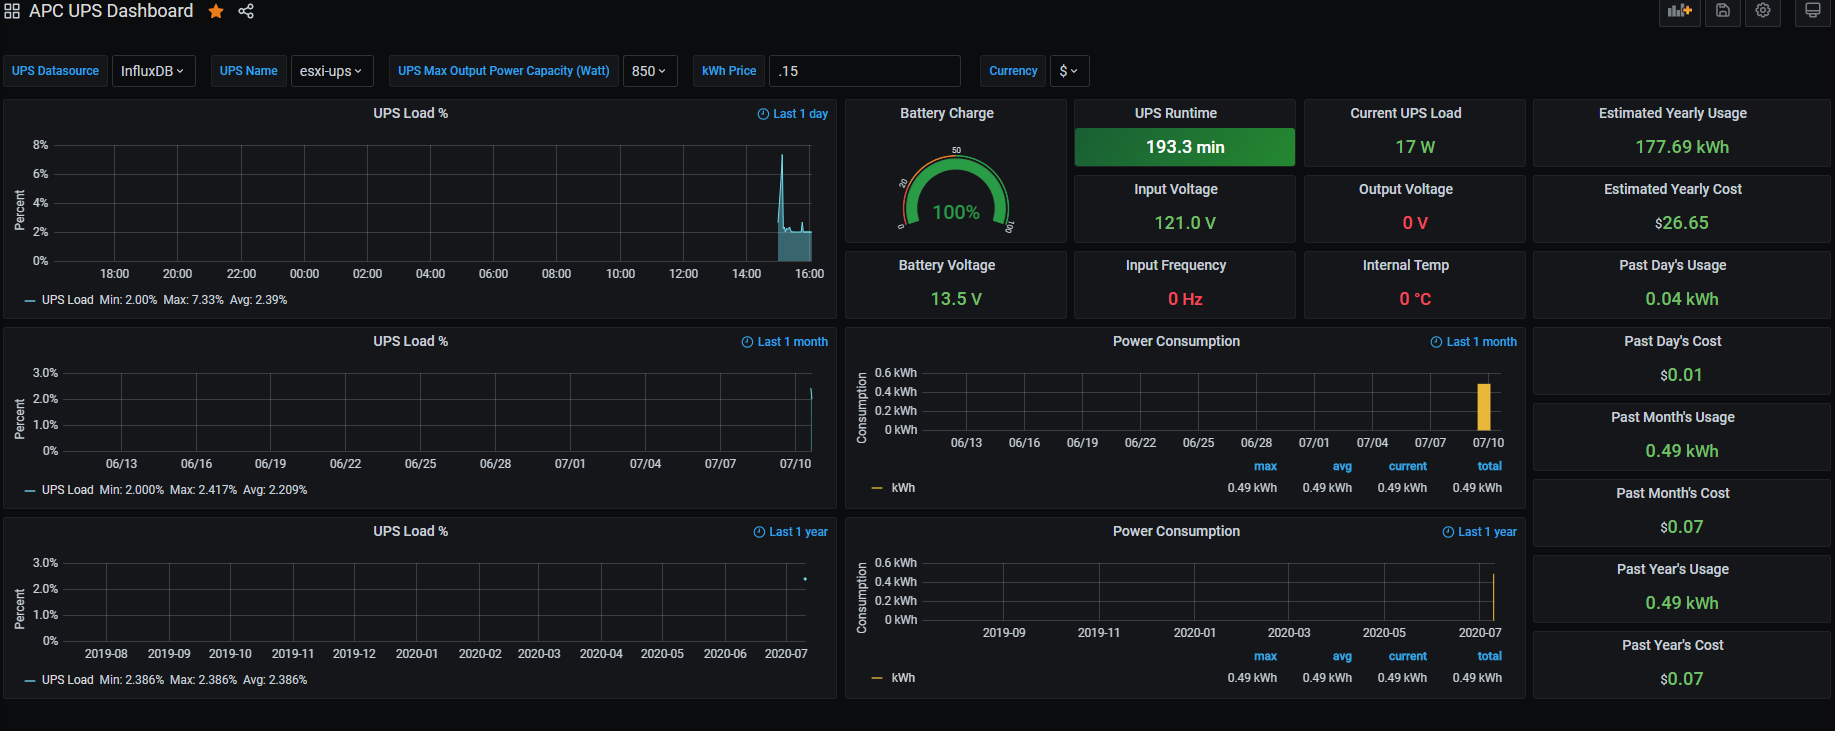The width and height of the screenshot is (1835, 731).
Task: Click the kWh Price label
Action: tap(729, 71)
